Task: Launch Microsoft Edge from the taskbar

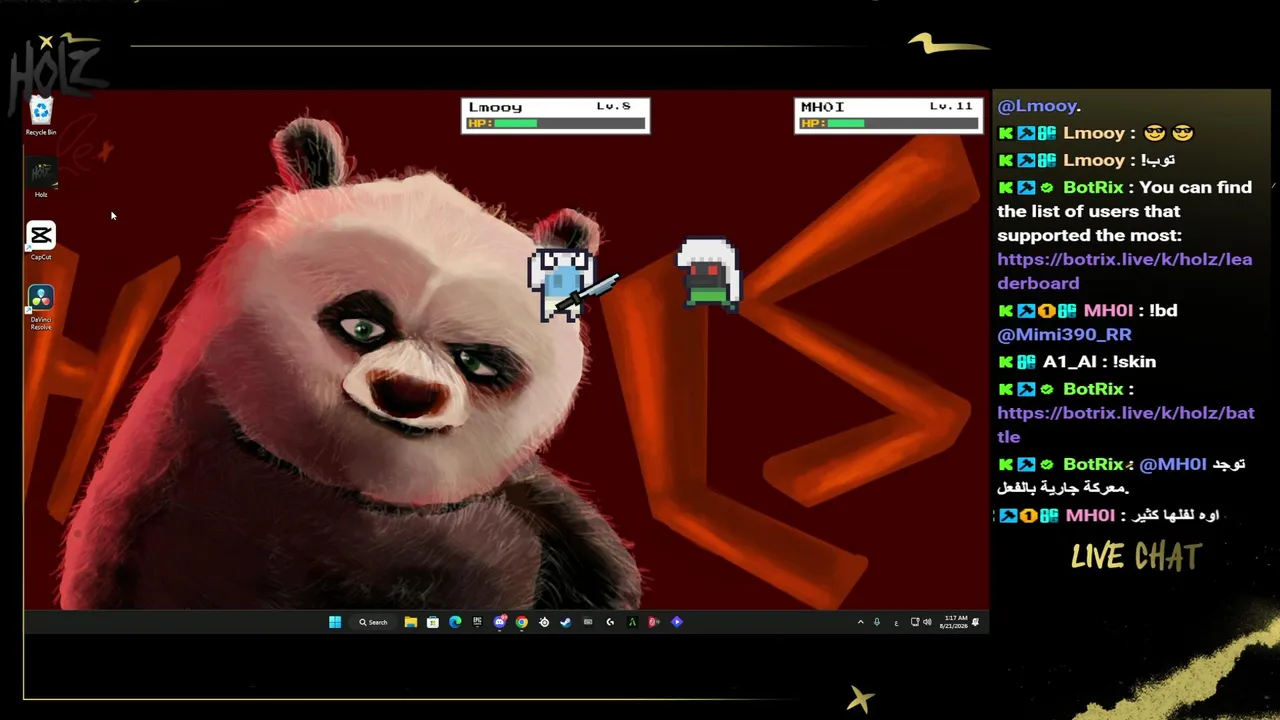Action: coord(455,622)
